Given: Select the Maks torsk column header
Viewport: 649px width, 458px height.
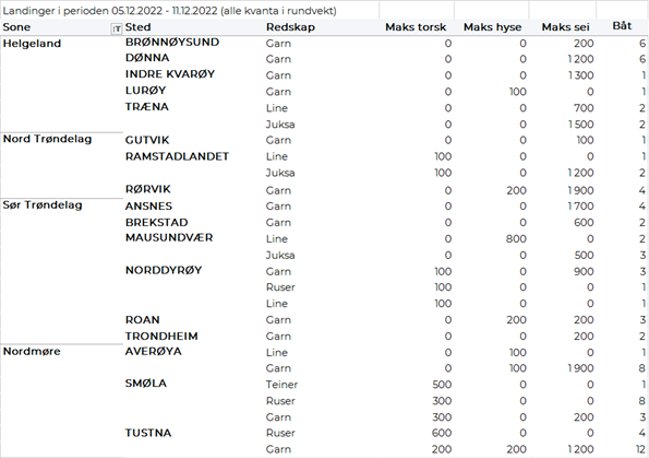Looking at the screenshot, I should [x=416, y=28].
